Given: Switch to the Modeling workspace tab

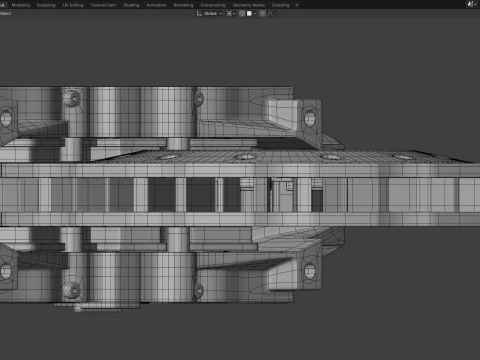Looking at the screenshot, I should click(x=21, y=5).
